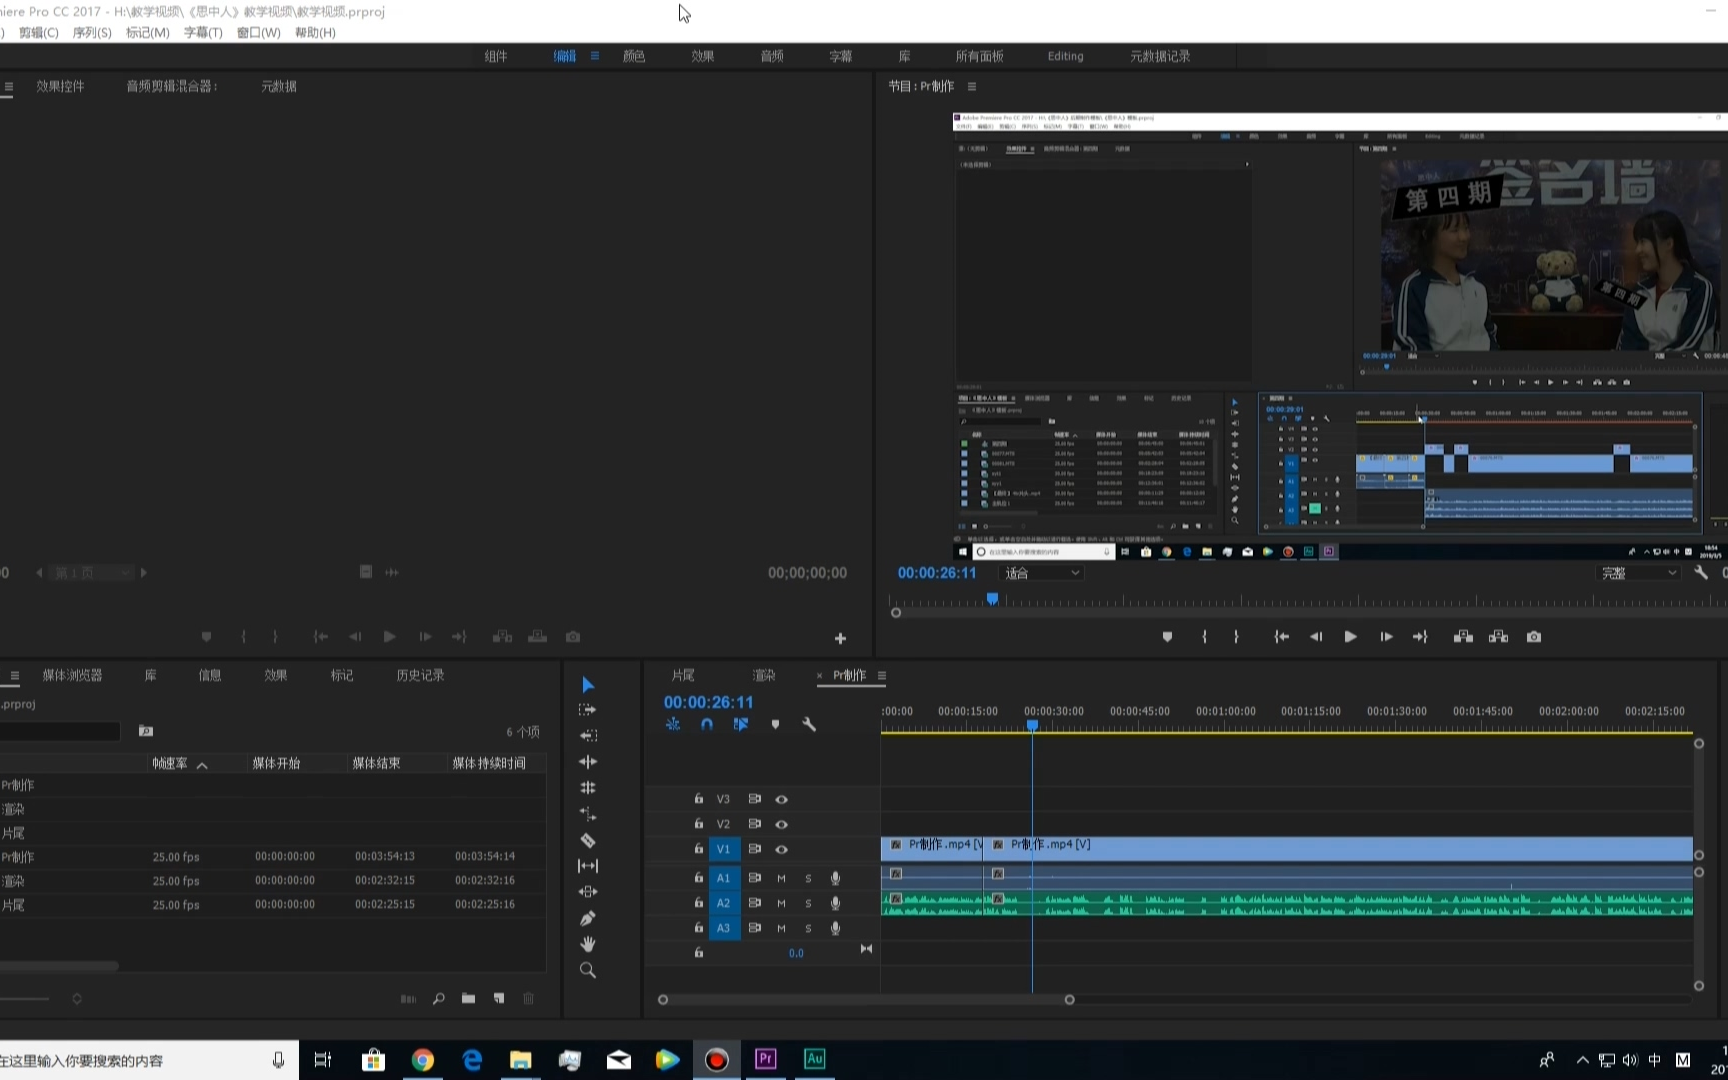Step back one frame in program monitor

point(1316,637)
